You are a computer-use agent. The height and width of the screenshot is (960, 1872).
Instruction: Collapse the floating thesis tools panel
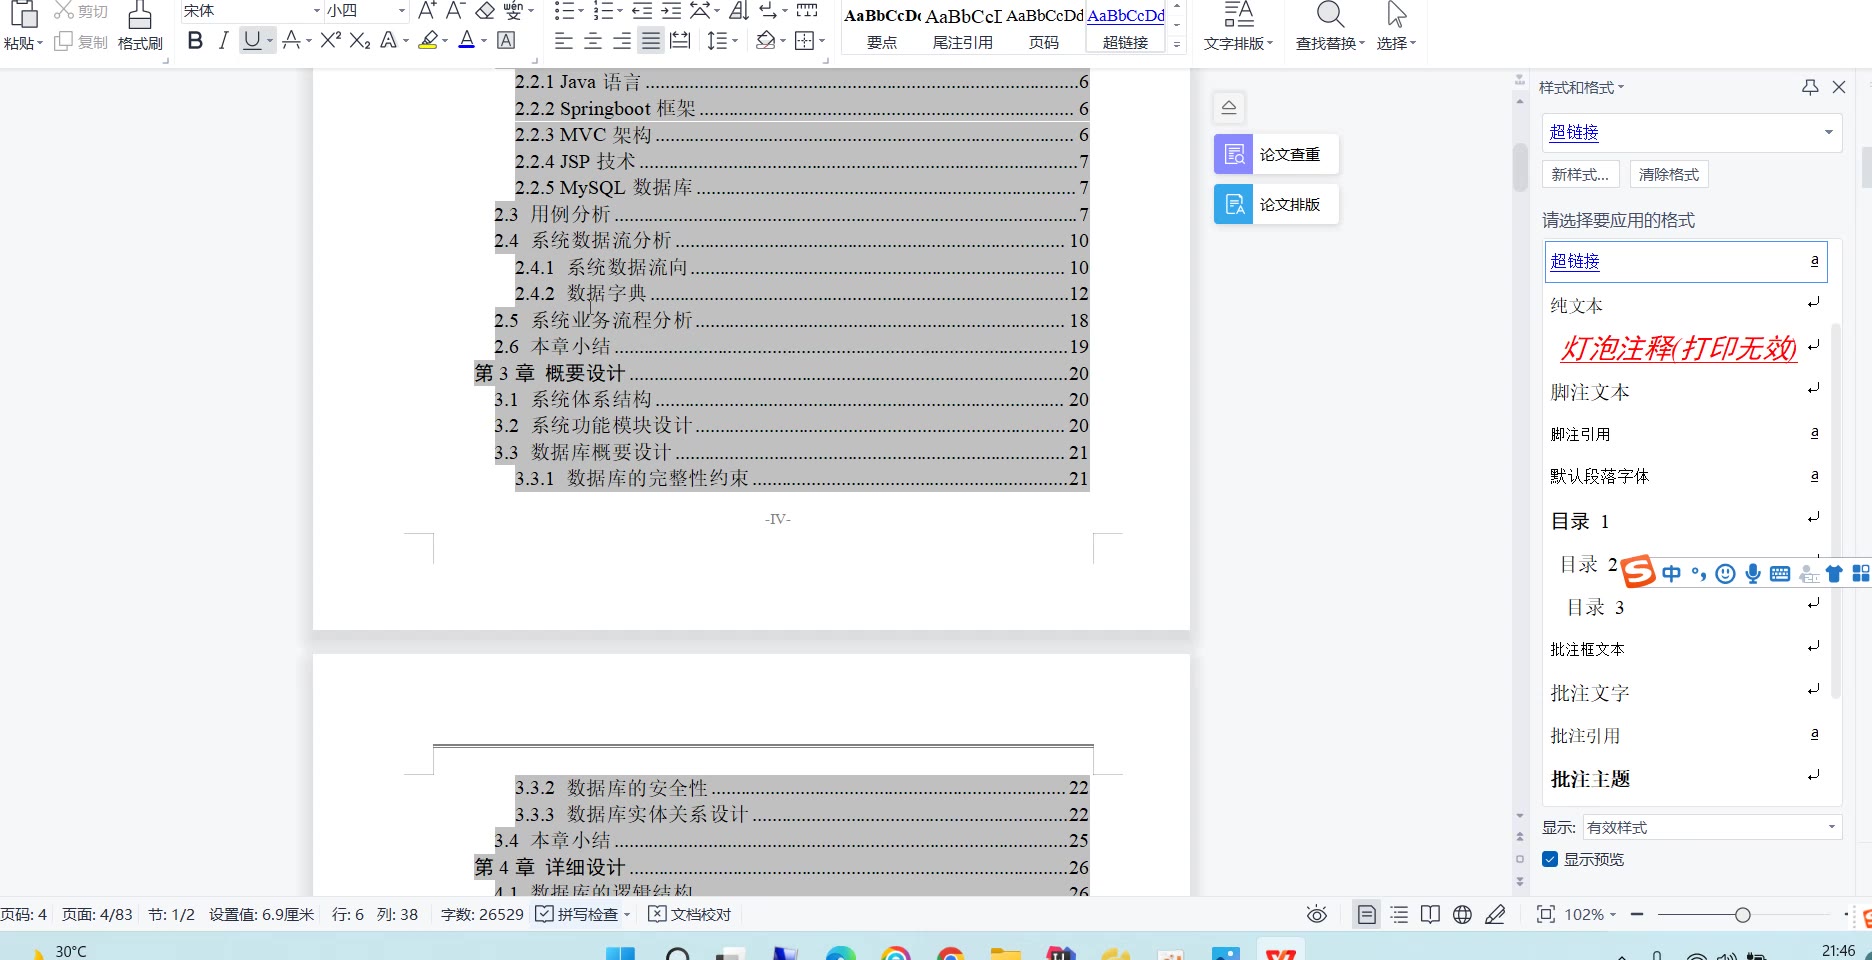coord(1229,107)
